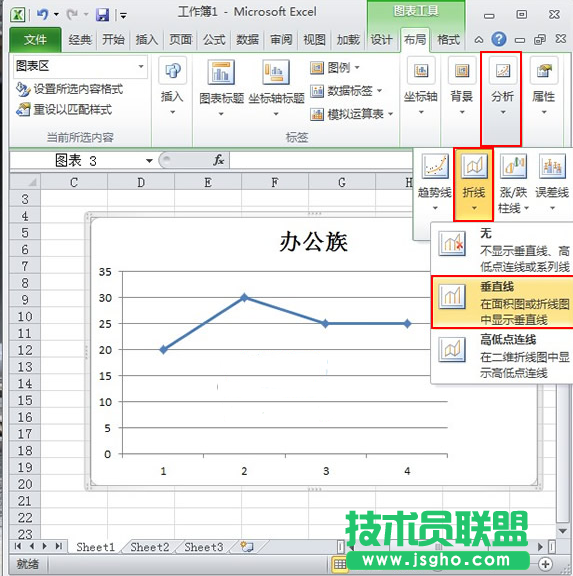The height and width of the screenshot is (576, 573).
Task: Click the 趋势线 trendline icon
Action: (435, 166)
